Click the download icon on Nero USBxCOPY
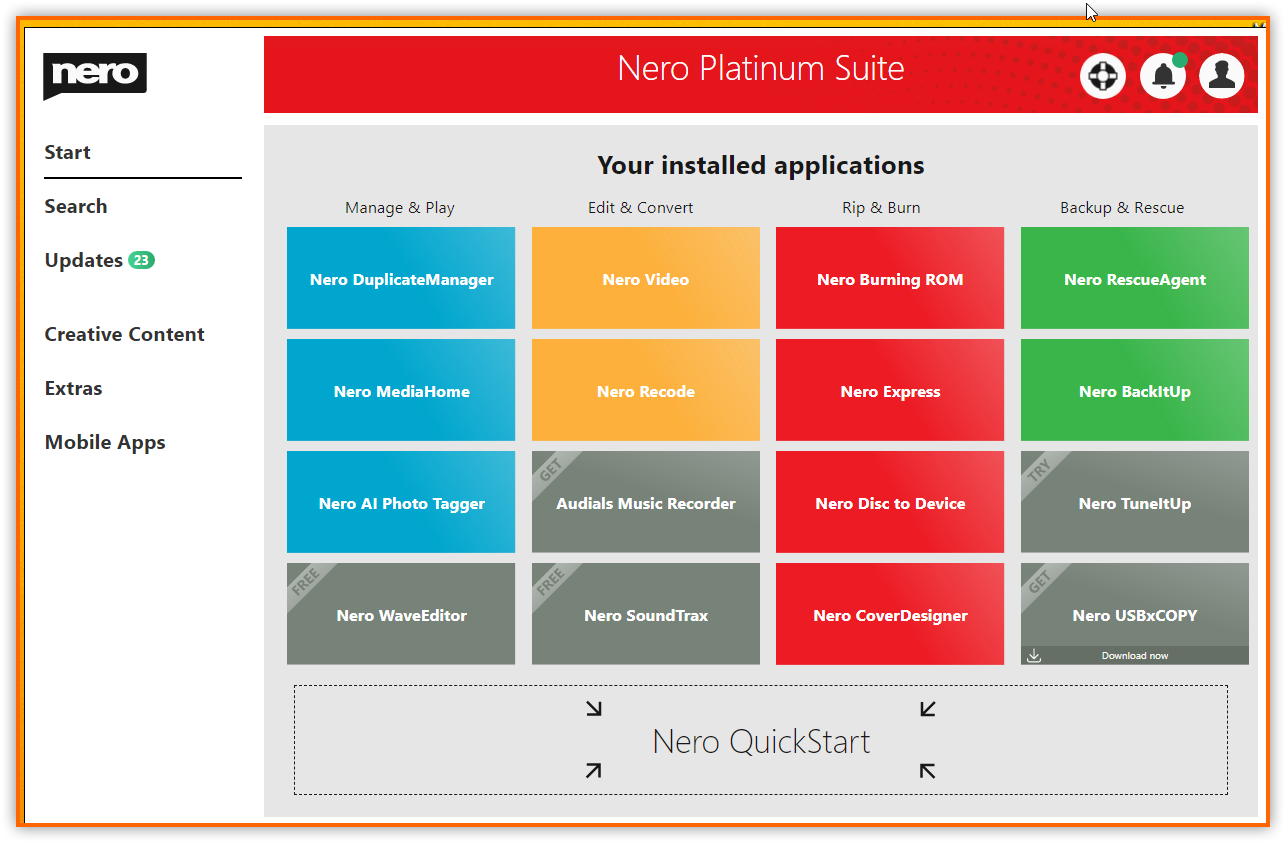 [1034, 656]
